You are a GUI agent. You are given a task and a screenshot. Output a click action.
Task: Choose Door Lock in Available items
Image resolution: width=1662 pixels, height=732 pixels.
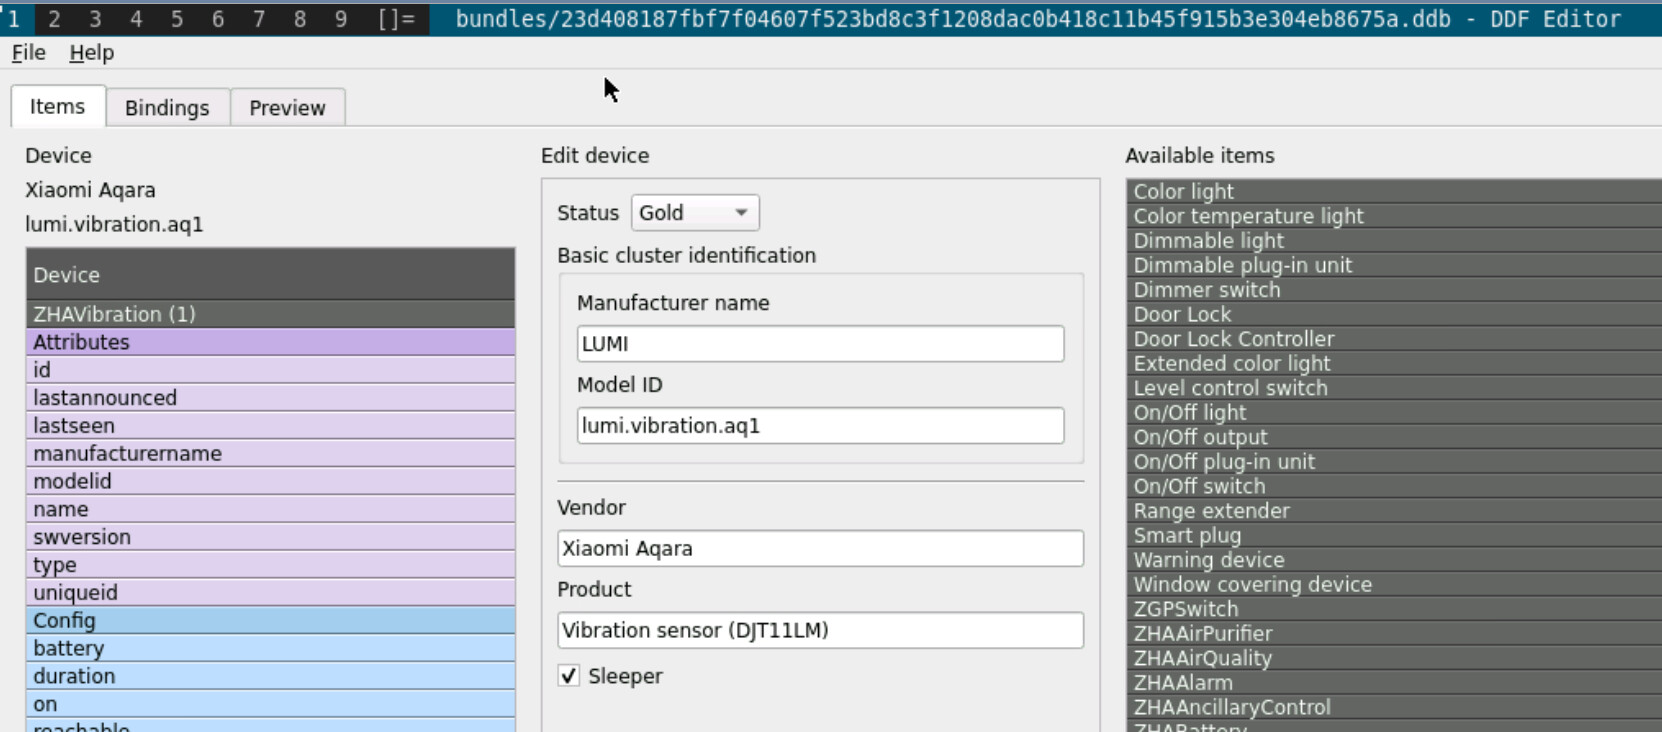point(1394,315)
